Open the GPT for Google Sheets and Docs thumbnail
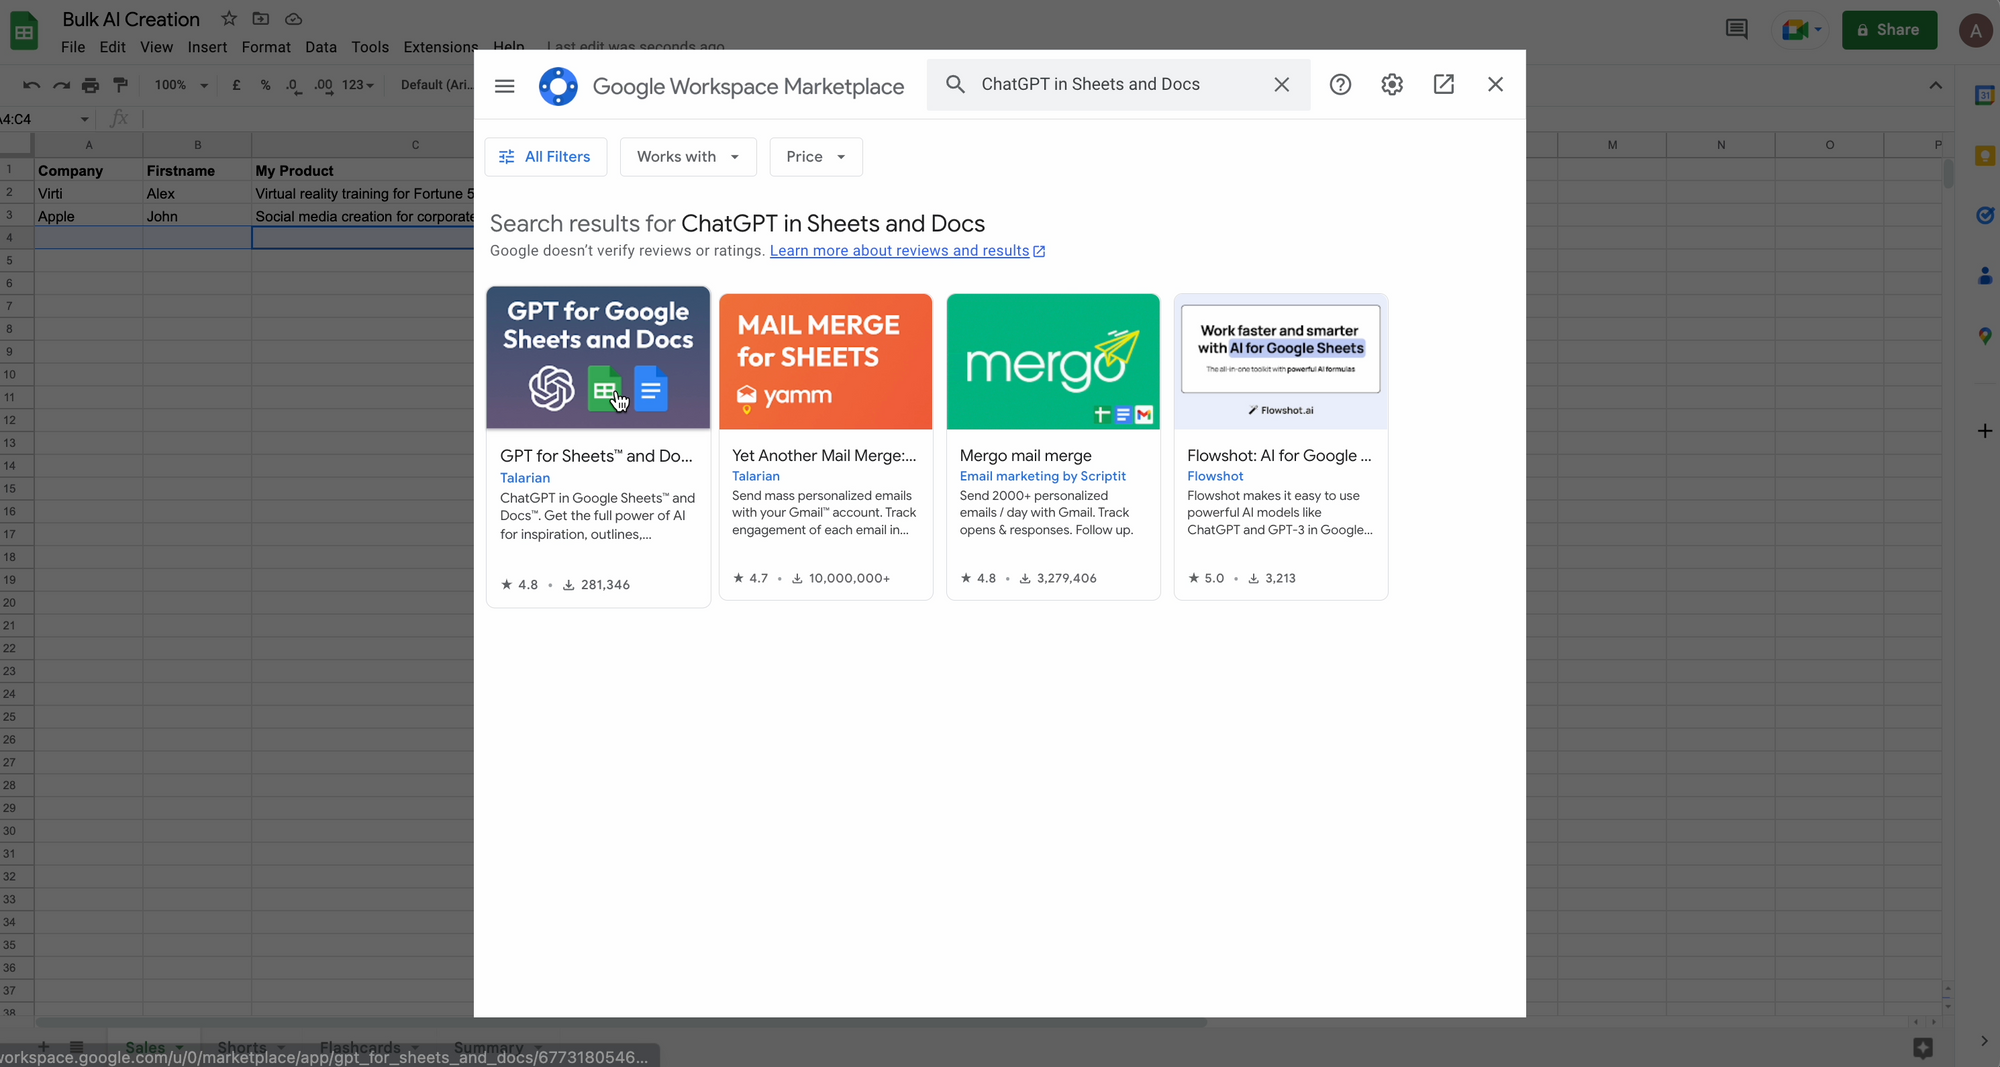The height and width of the screenshot is (1067, 2000). (598, 358)
